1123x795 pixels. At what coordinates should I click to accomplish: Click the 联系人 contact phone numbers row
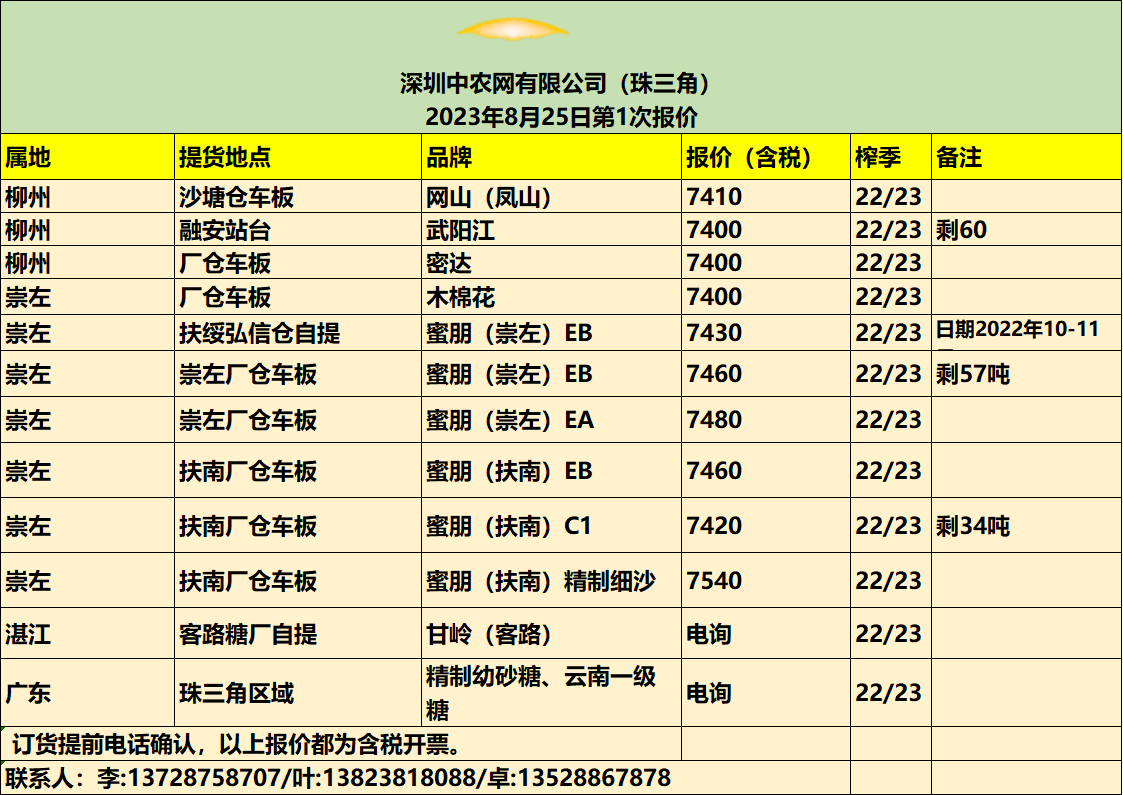pyautogui.click(x=338, y=778)
